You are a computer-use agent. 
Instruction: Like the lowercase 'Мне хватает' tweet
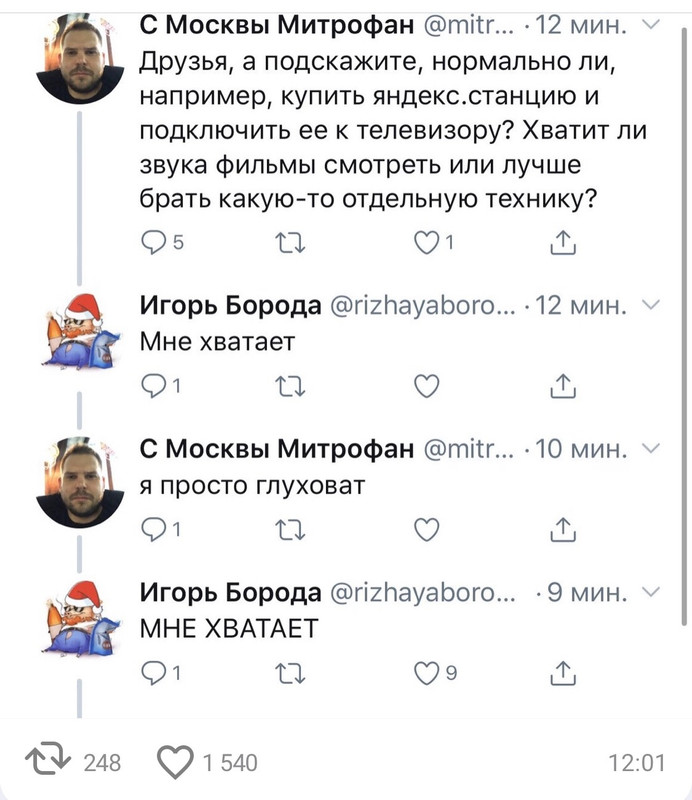click(427, 386)
